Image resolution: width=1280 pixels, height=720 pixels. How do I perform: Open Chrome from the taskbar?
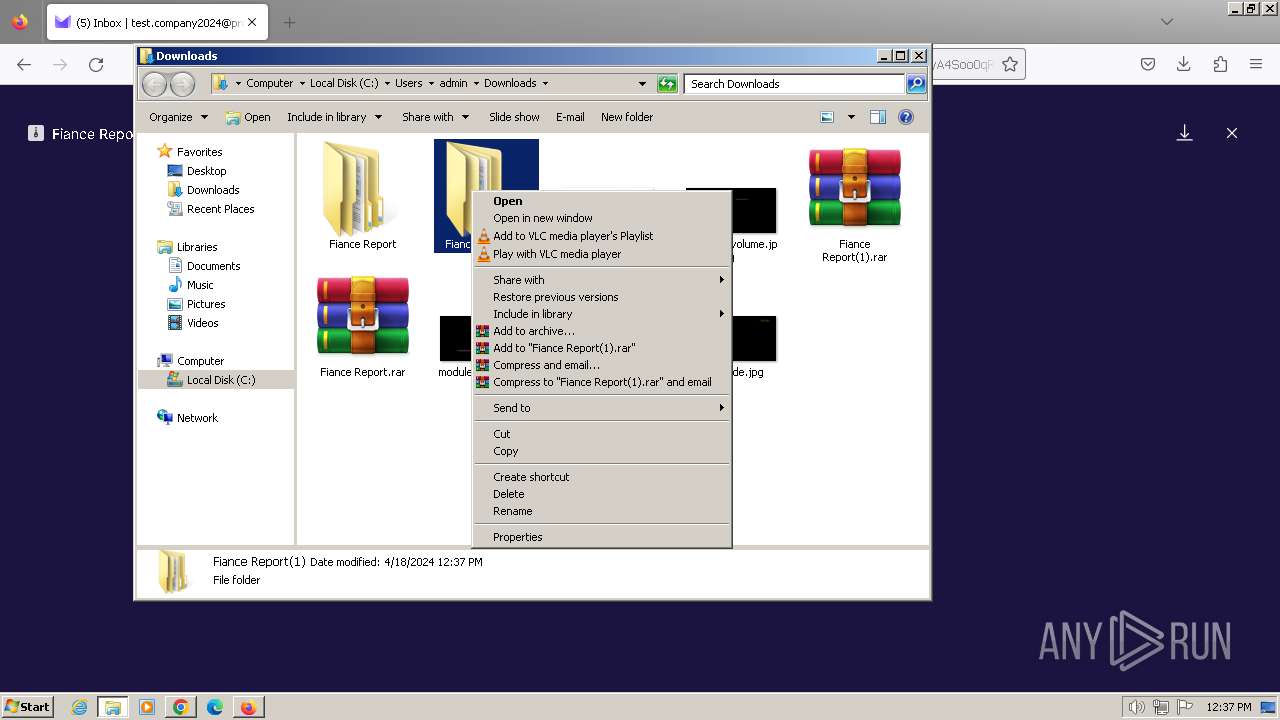[x=181, y=707]
